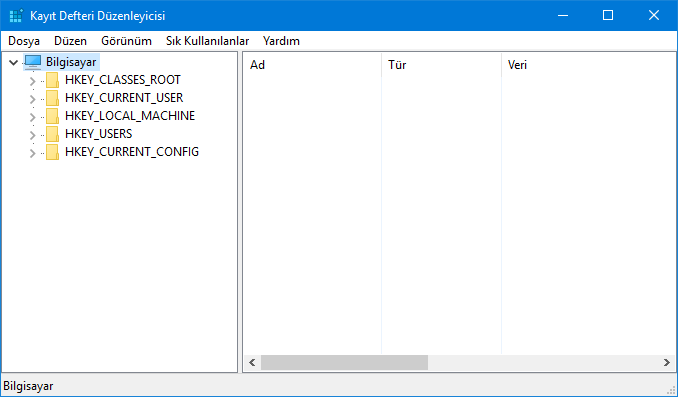The image size is (678, 397).
Task: Click the HKEY_LOCAL_MACHINE folder icon
Action: coord(52,116)
